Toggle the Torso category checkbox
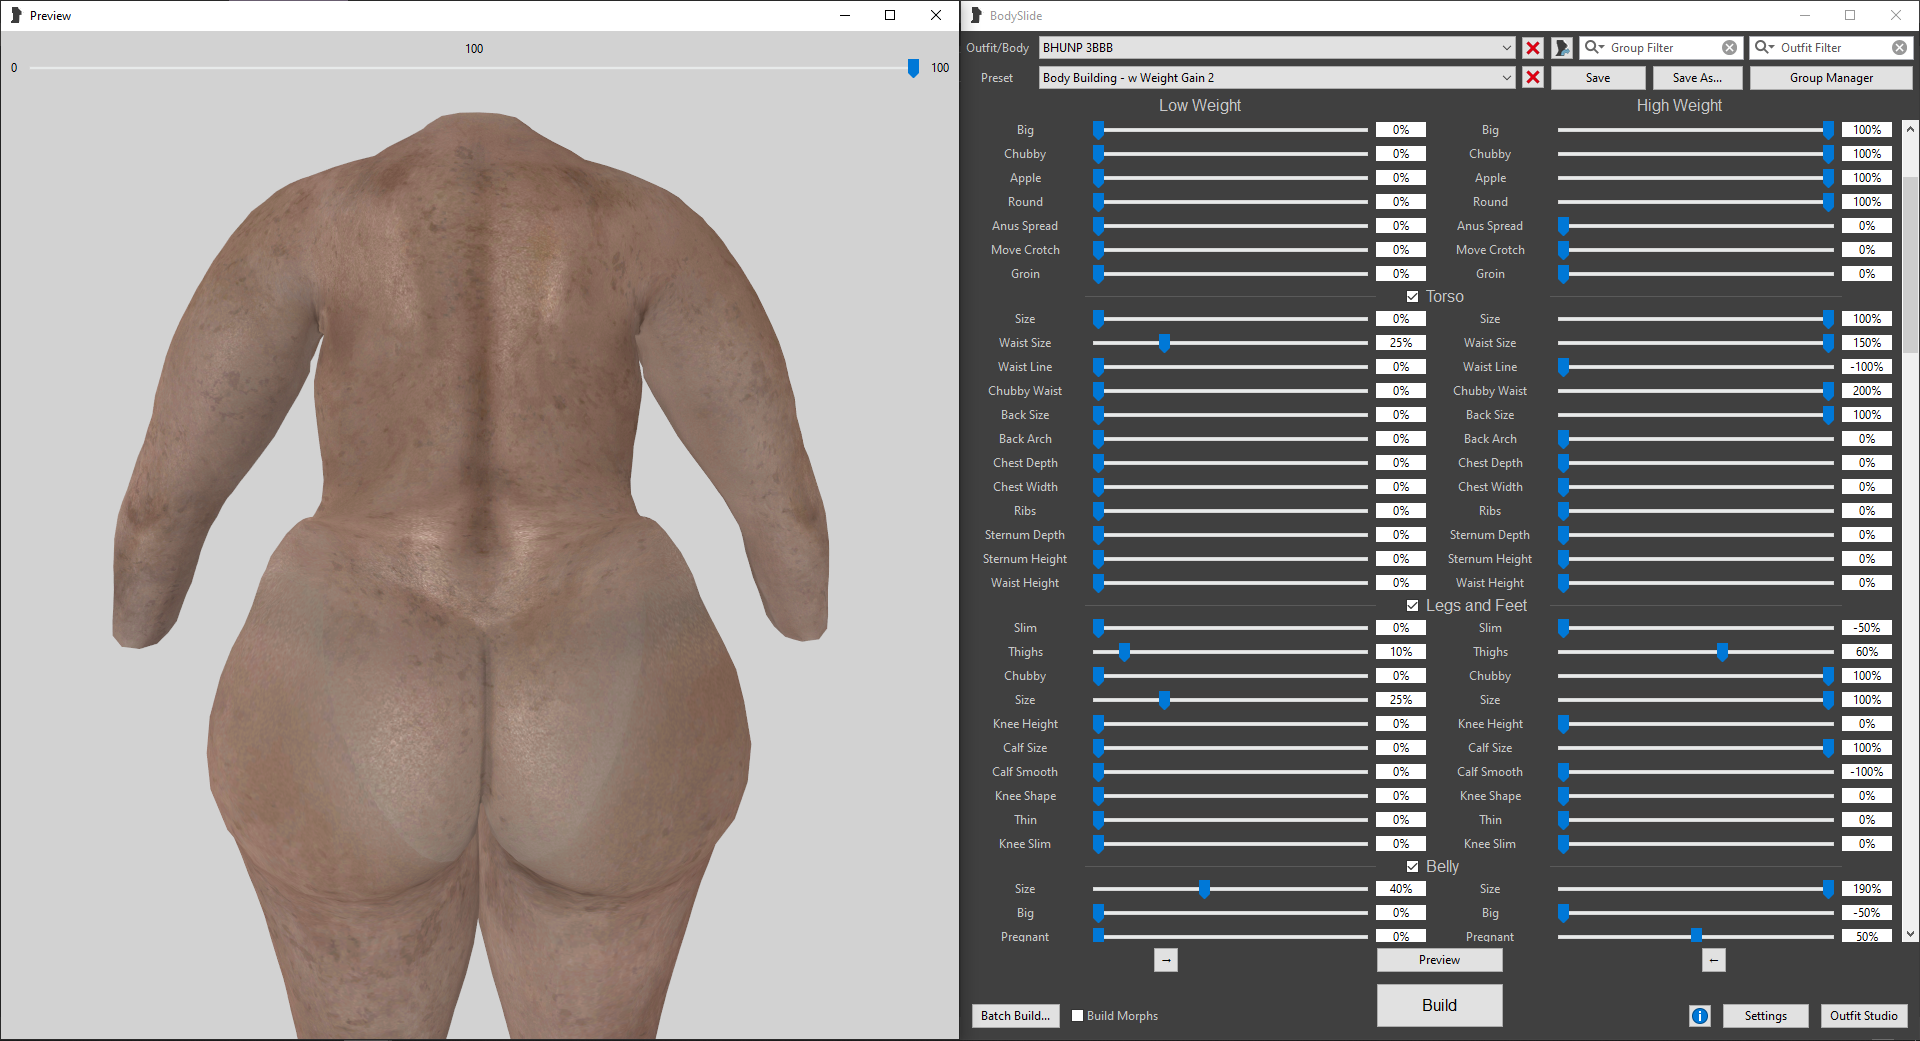This screenshot has height=1041, width=1920. coord(1412,297)
